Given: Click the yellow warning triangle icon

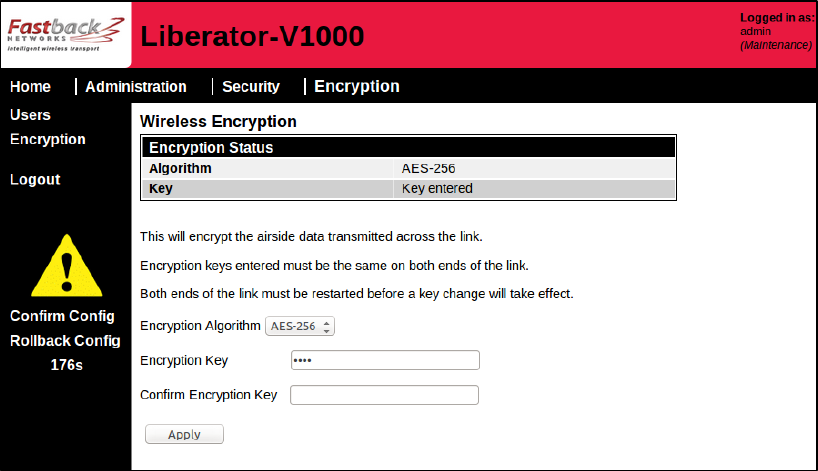Looking at the screenshot, I should [x=65, y=270].
